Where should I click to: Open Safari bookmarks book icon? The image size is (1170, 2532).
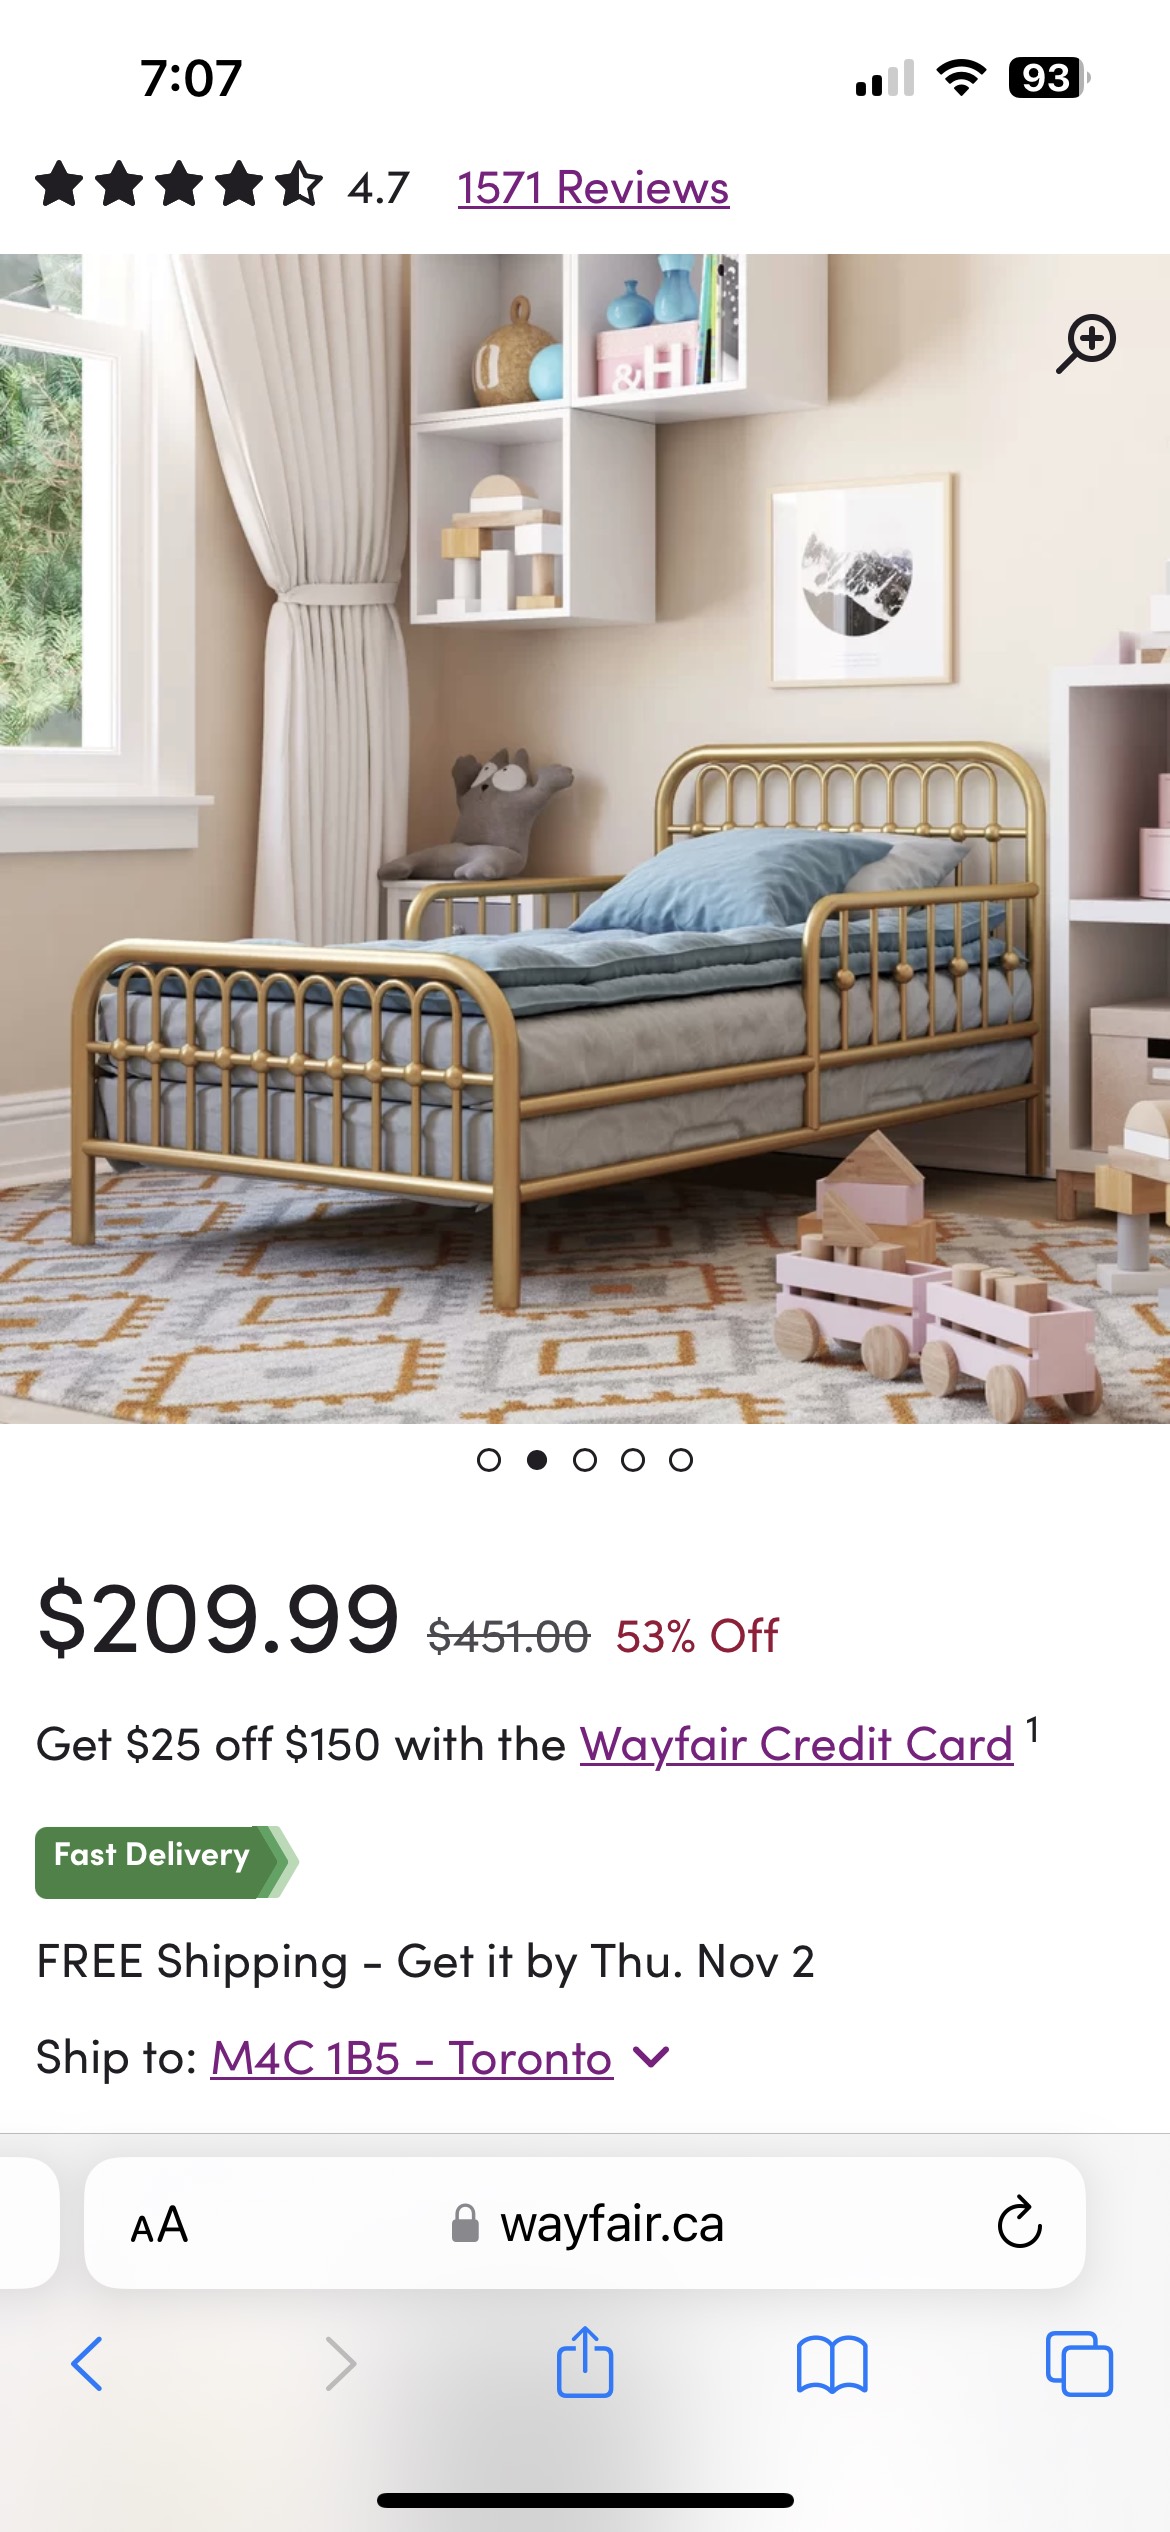coord(832,2364)
